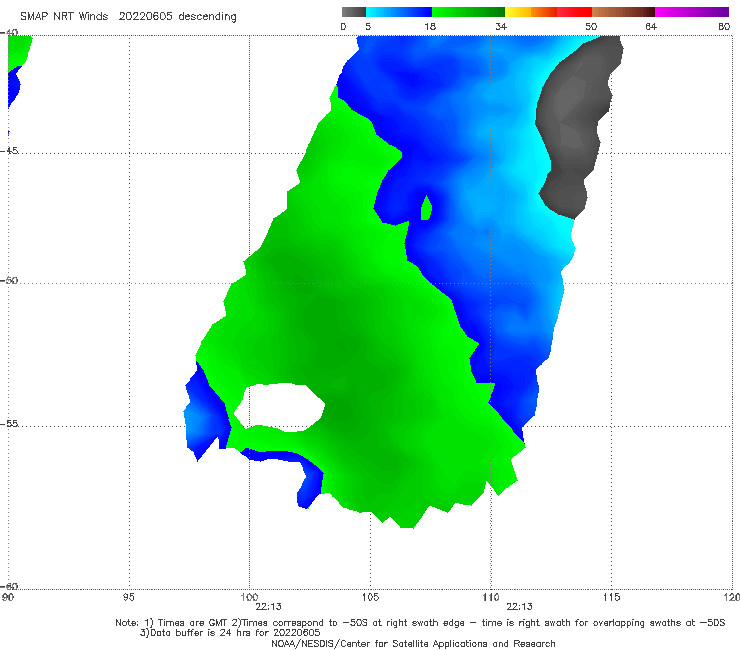Viewport: 740px width, 650px height.
Task: Click the longitude axis label '100'
Action: tap(249, 597)
